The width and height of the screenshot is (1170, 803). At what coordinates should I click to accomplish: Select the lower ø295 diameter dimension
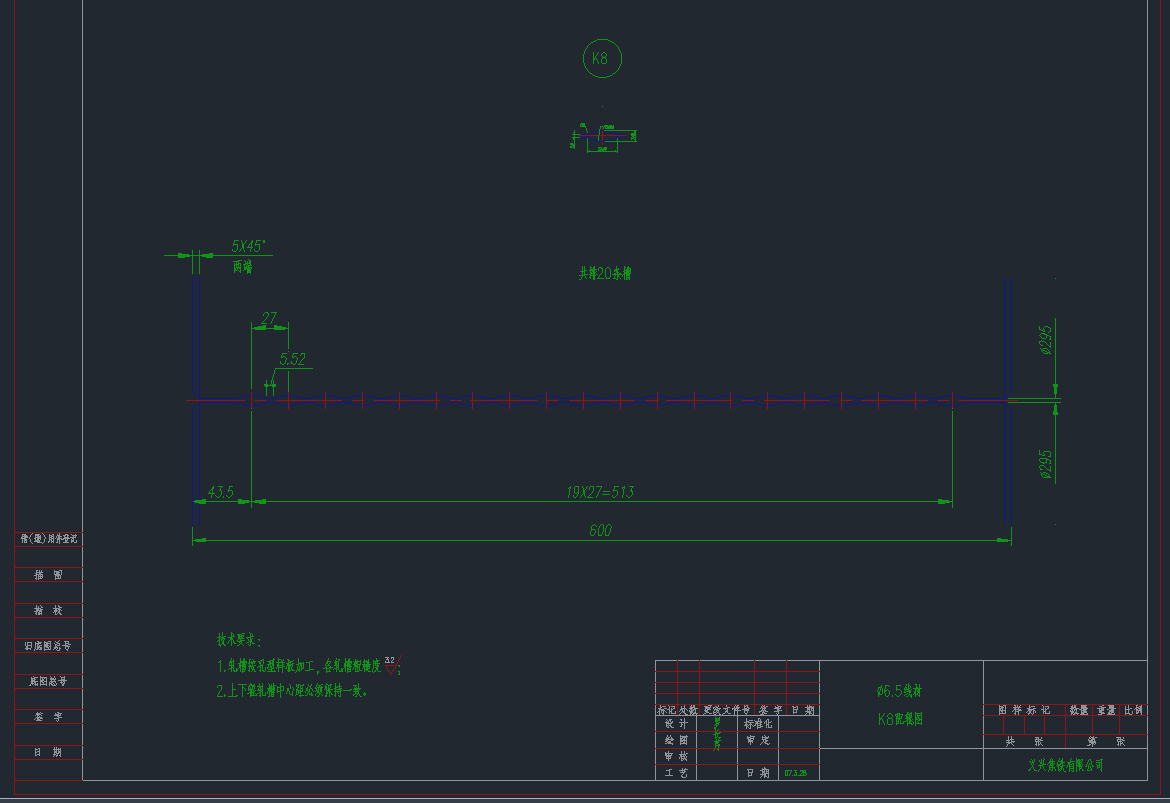pyautogui.click(x=1045, y=464)
